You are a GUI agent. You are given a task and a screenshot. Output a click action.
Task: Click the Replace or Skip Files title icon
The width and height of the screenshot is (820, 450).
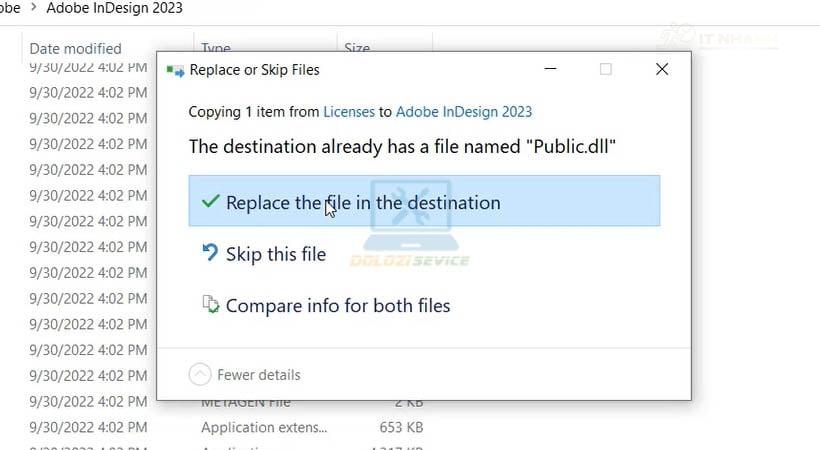tap(175, 70)
